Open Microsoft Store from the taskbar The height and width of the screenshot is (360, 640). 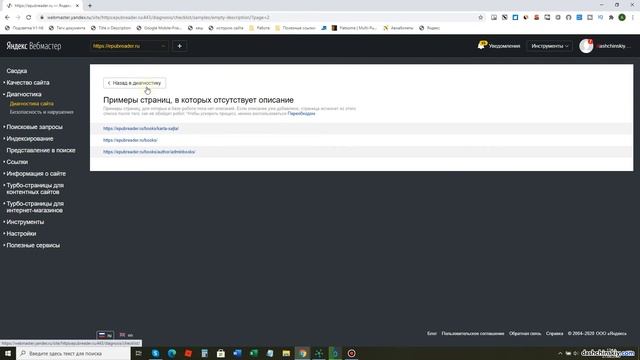point(221,353)
